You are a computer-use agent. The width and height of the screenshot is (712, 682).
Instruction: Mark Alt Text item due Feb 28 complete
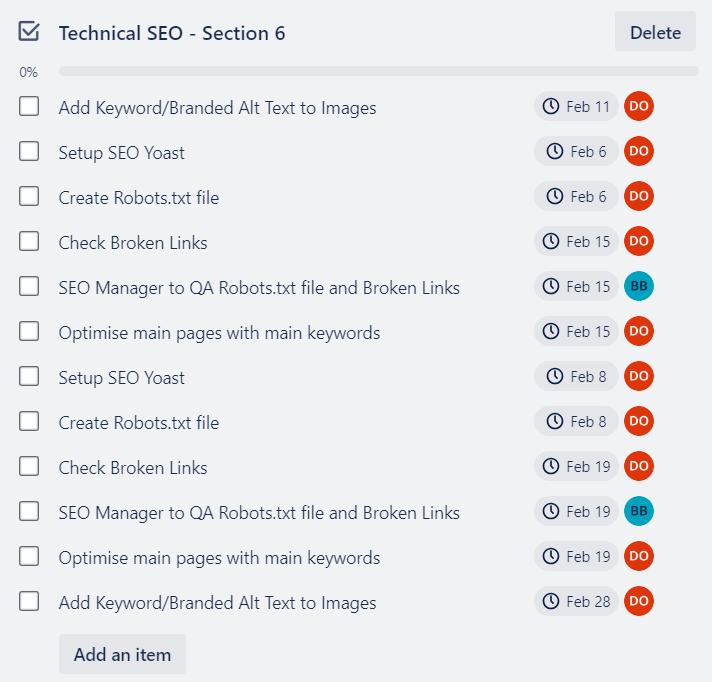(29, 602)
